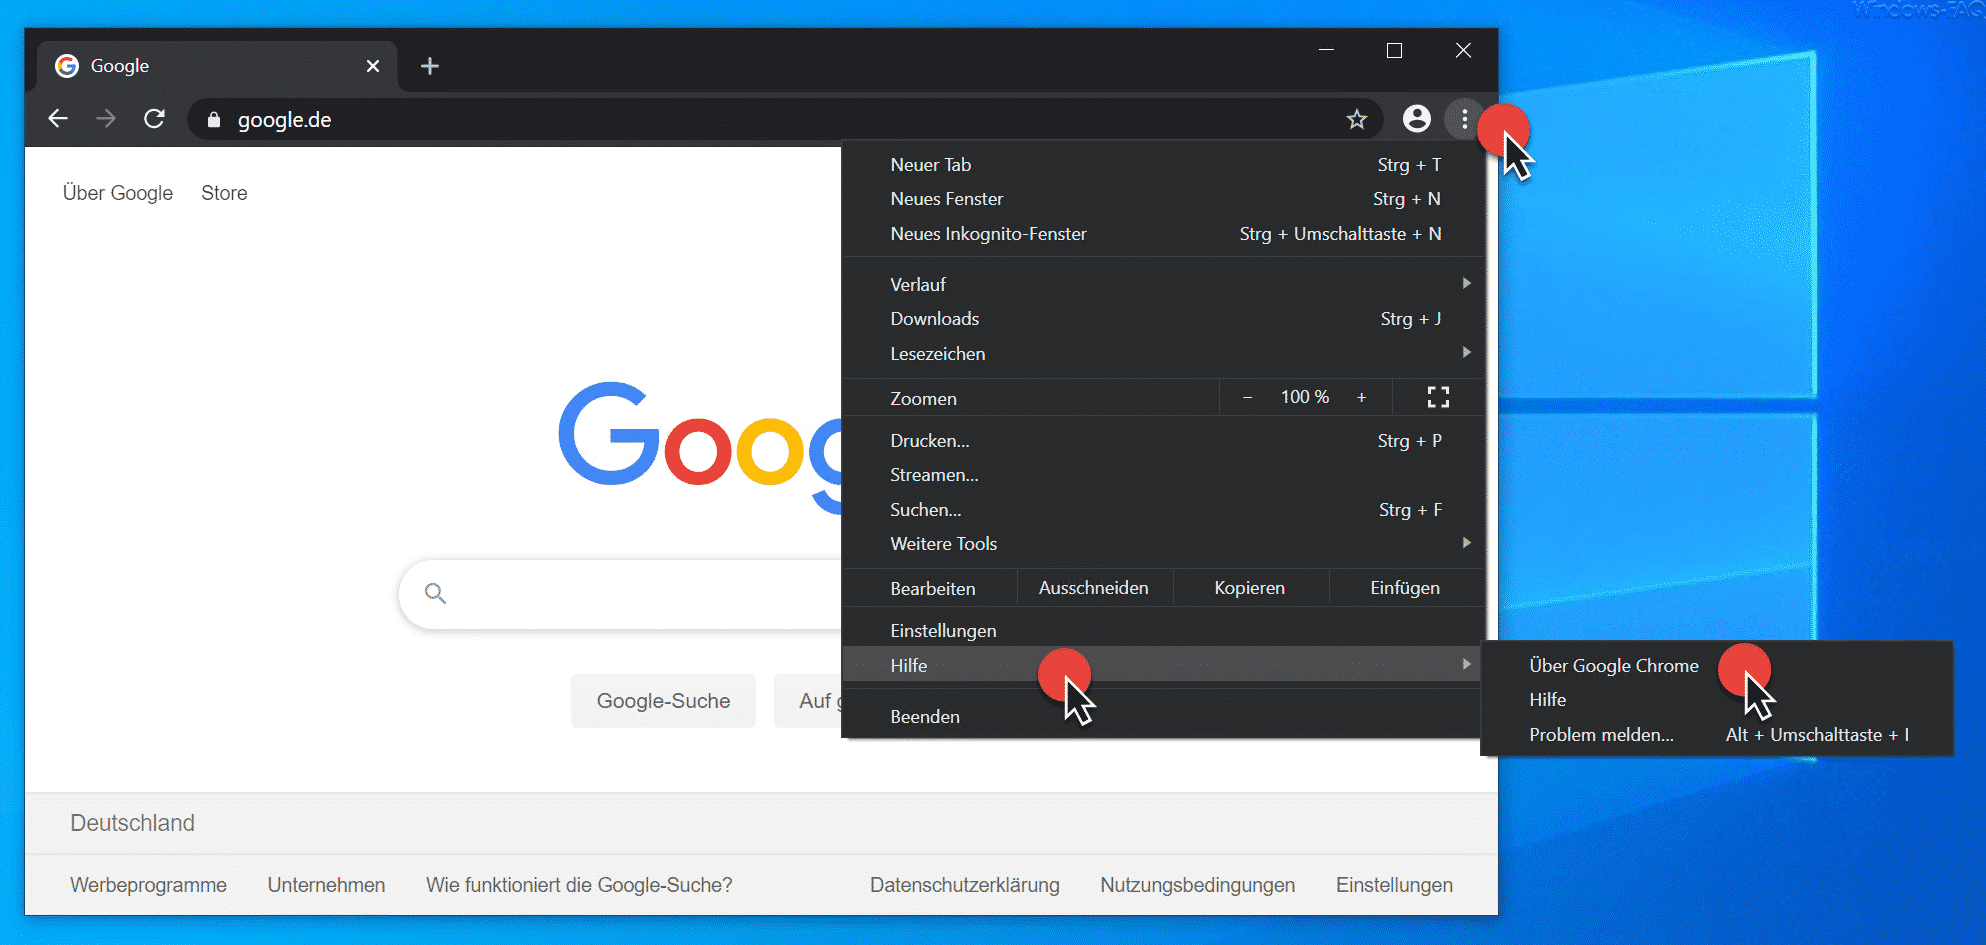Click the lock icon beside google.de
Screen dimensions: 1986x945
click(213, 120)
